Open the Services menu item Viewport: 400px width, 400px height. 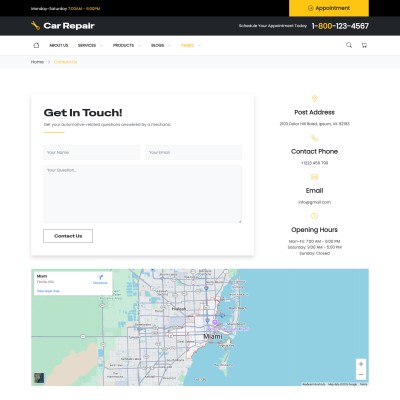click(87, 45)
